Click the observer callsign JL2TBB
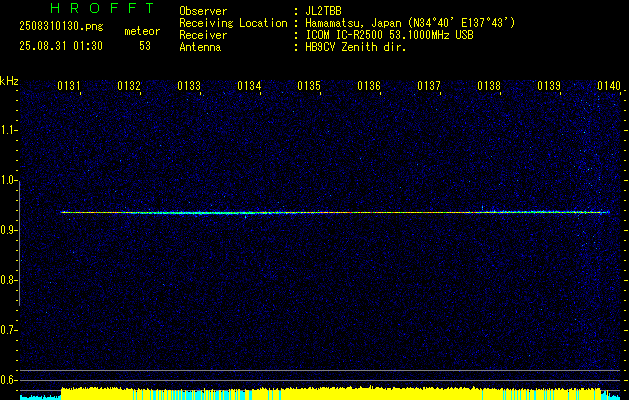629x400 pixels. click(323, 11)
